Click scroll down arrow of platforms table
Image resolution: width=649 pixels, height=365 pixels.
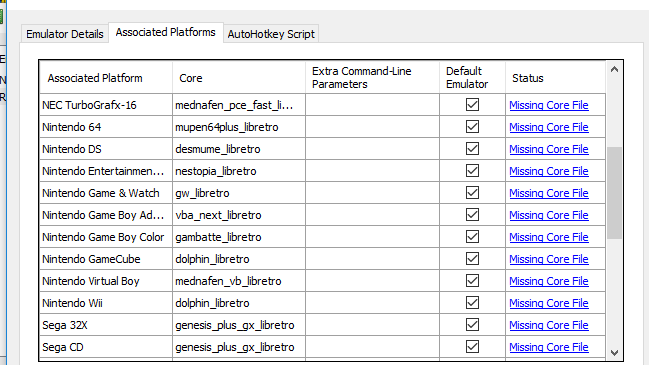[x=614, y=353]
